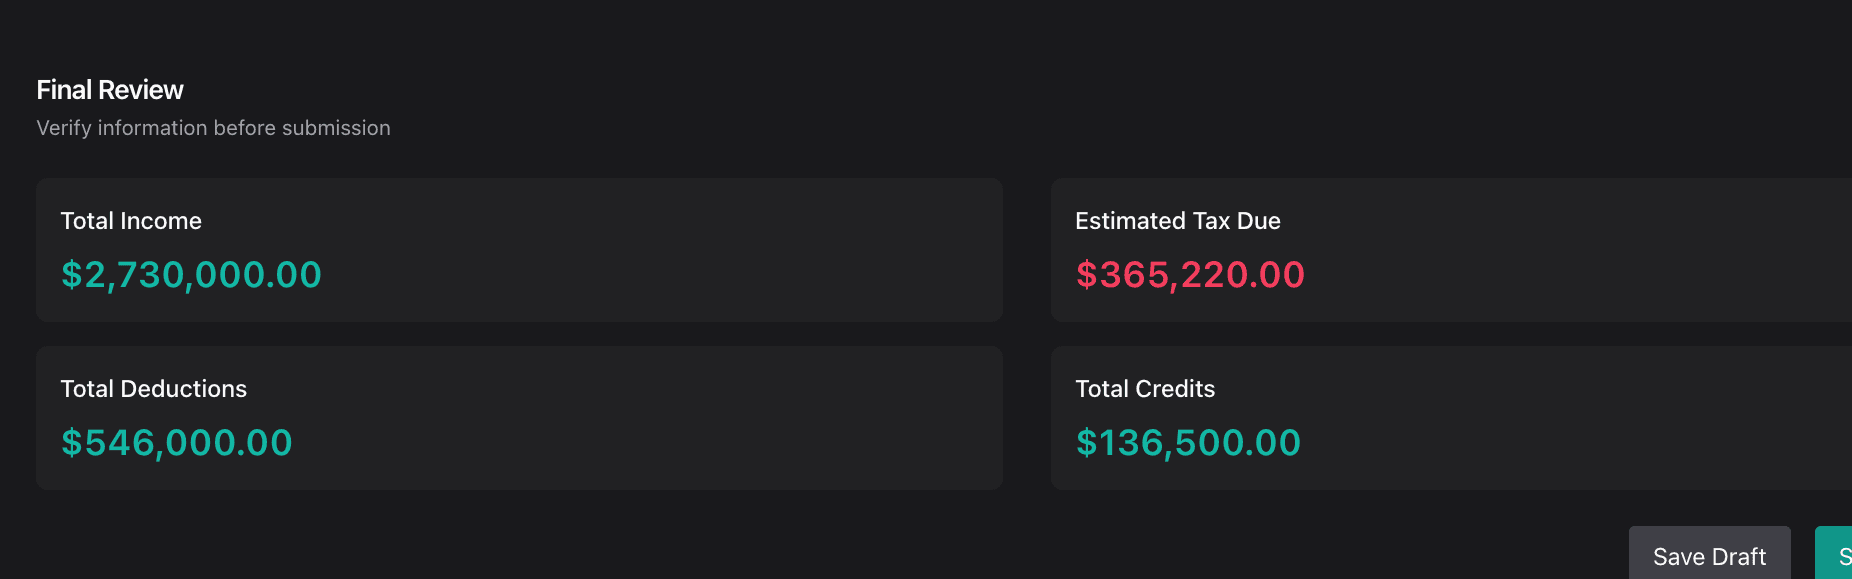The height and width of the screenshot is (579, 1852).
Task: Click the Final Review heading
Action: click(x=110, y=90)
